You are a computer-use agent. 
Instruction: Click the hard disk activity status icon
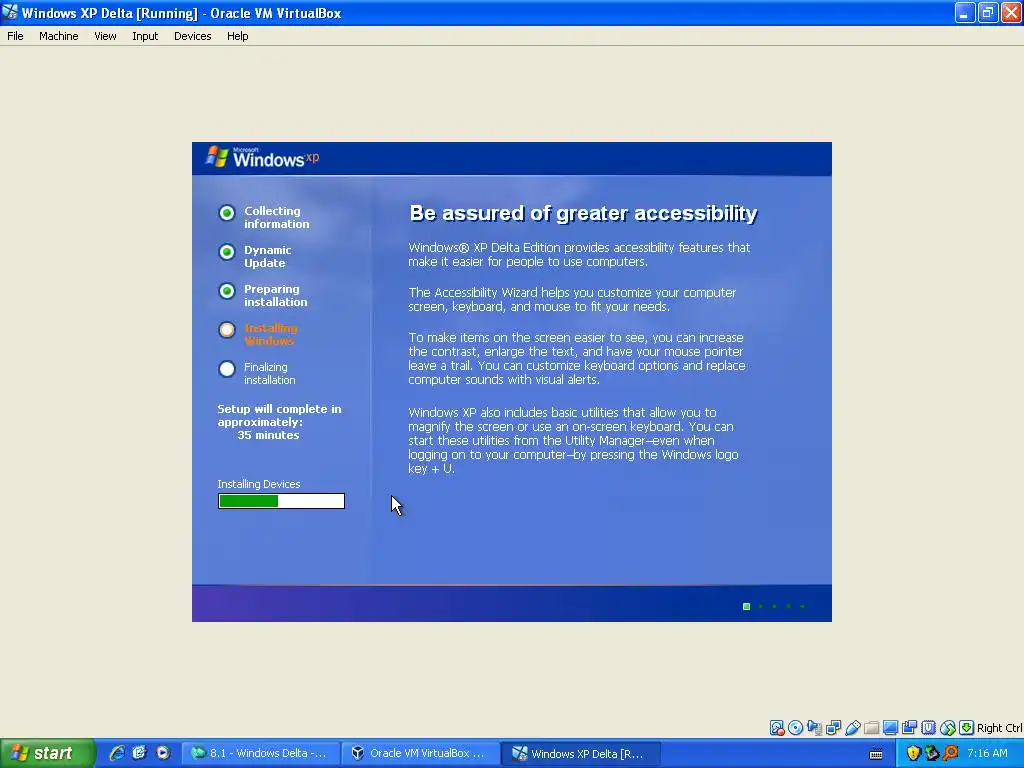[776, 728]
